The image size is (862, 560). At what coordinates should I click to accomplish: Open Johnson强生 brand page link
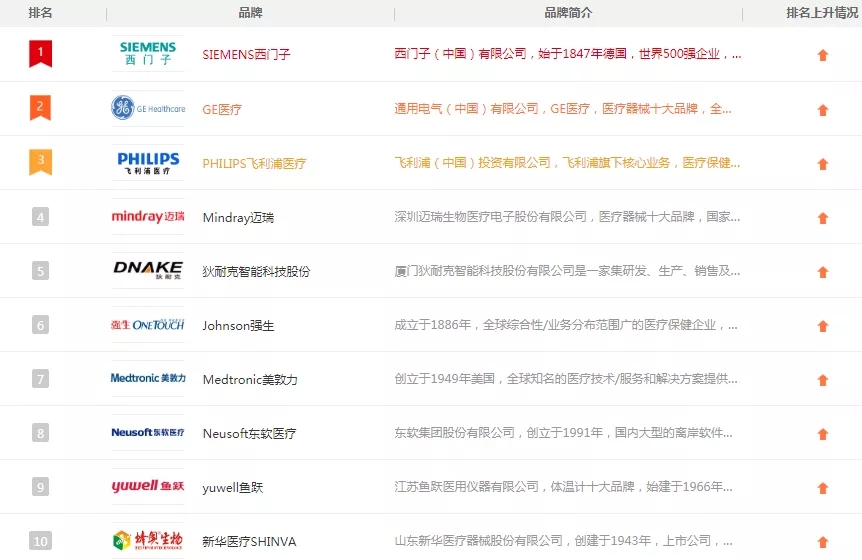[x=238, y=325]
